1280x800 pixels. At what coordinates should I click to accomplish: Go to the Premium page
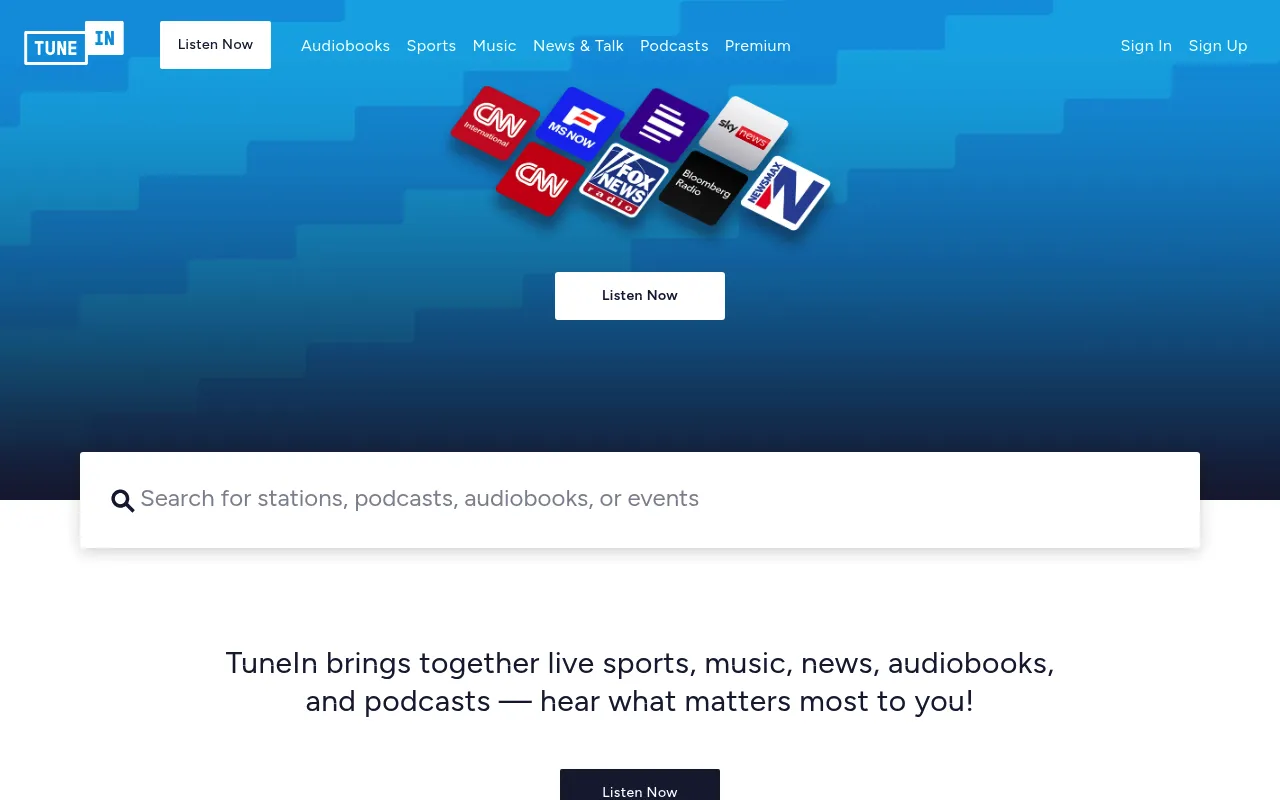click(758, 46)
